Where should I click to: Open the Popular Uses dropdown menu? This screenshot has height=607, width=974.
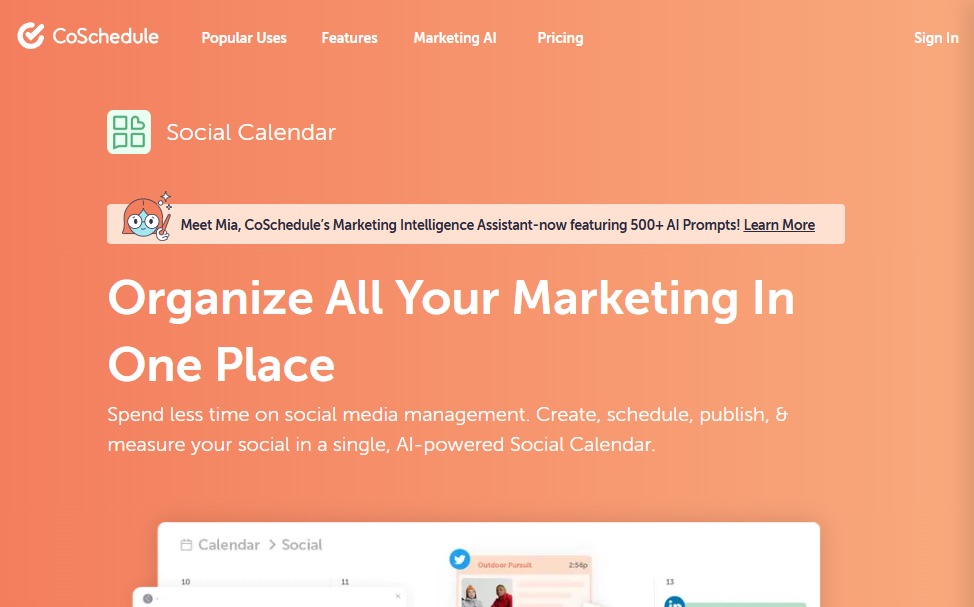point(244,38)
